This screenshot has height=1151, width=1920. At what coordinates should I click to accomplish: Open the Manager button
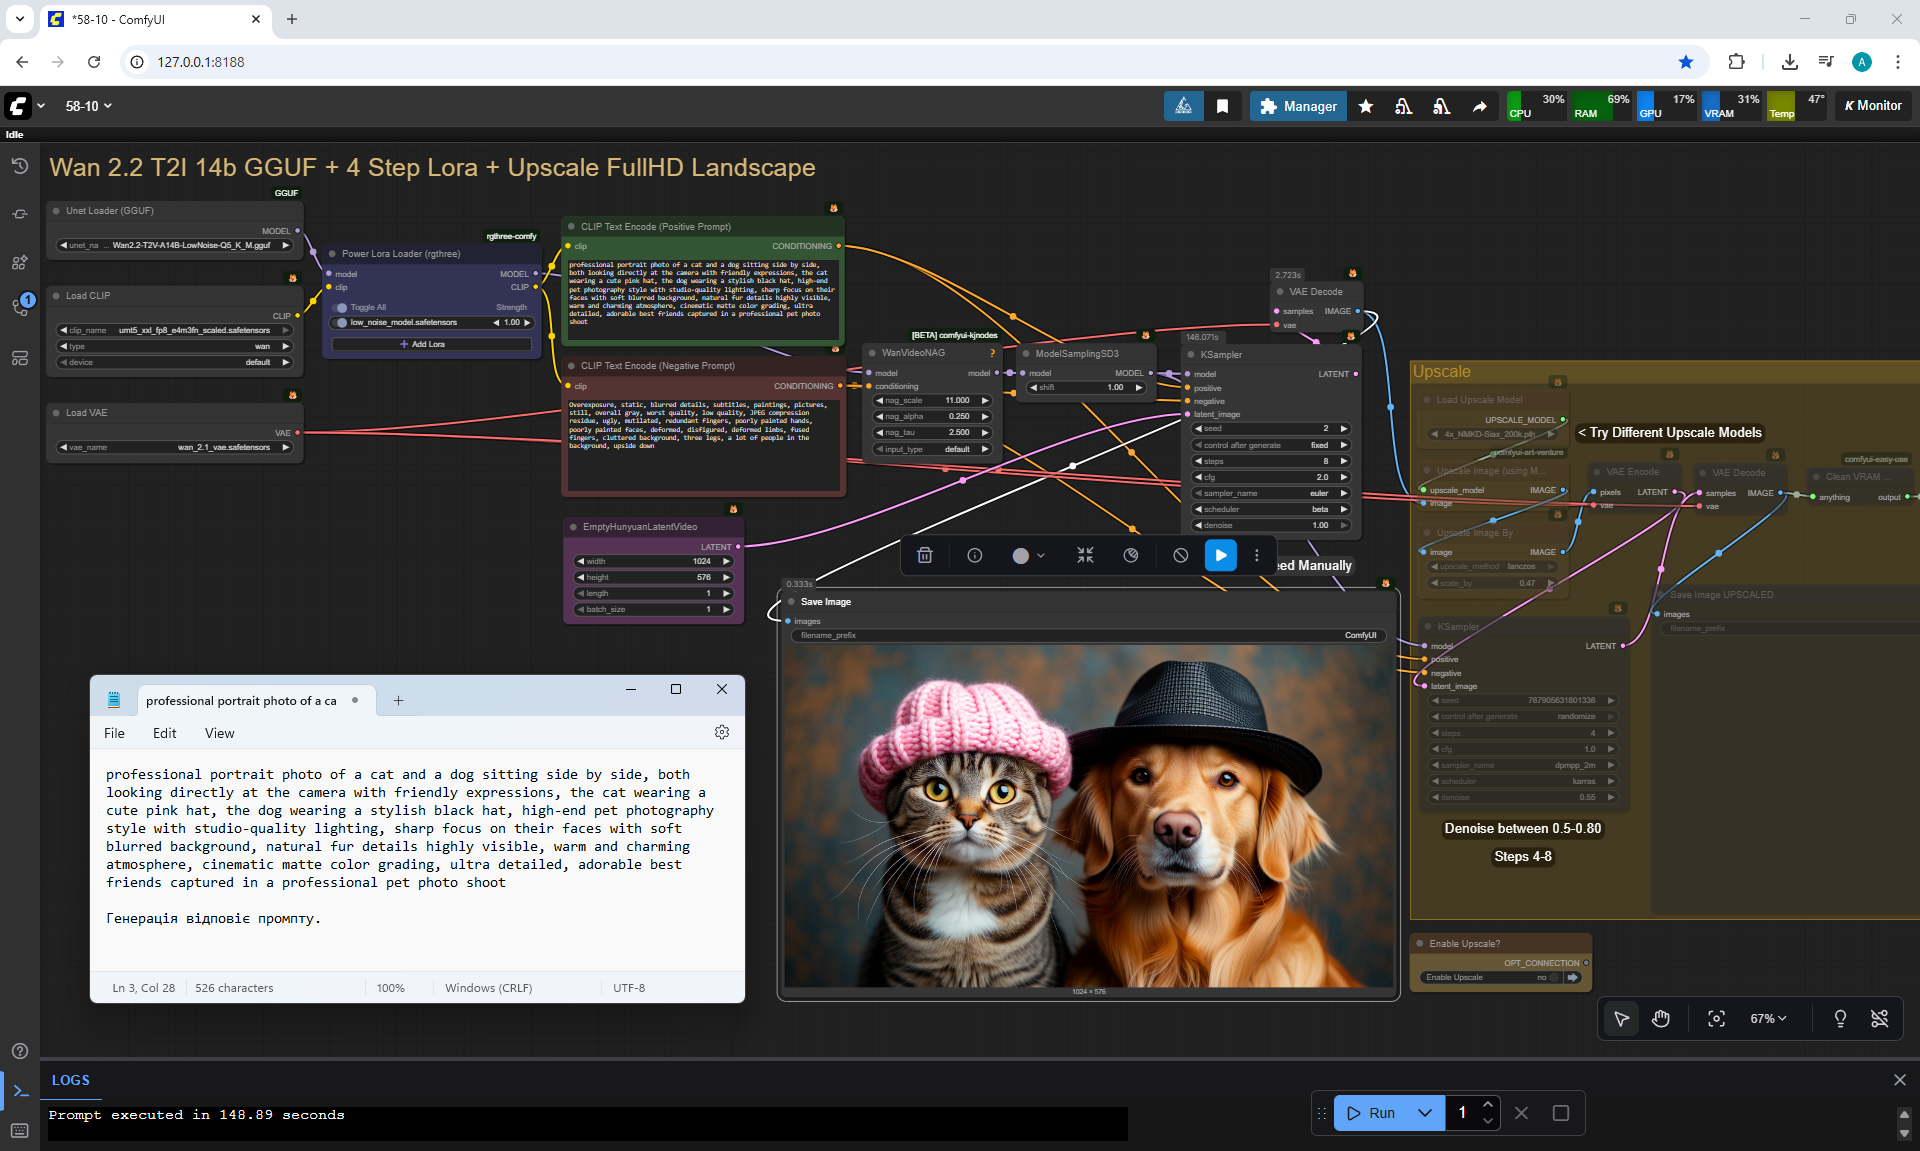coord(1297,106)
